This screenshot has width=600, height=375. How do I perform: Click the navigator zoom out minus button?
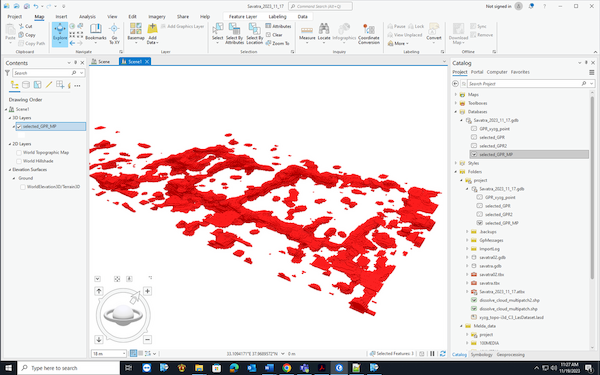point(147,339)
